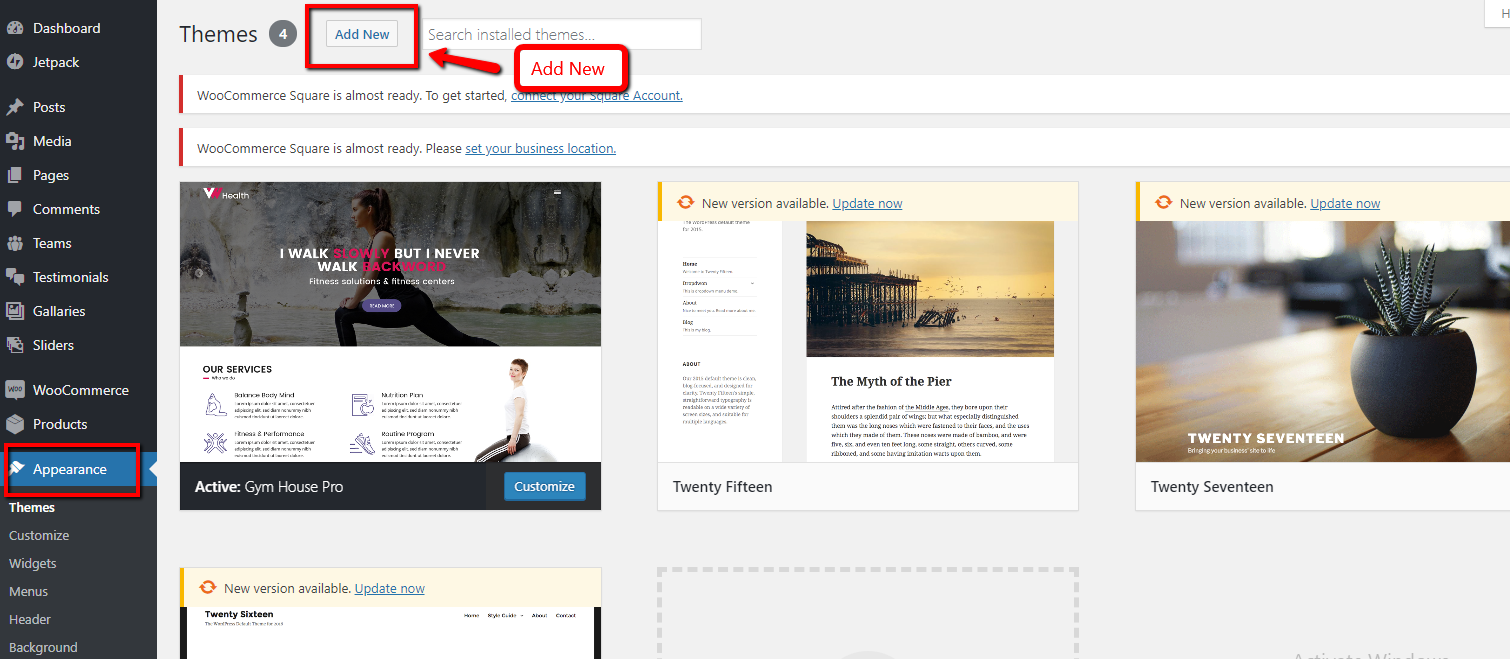This screenshot has height=659, width=1510.
Task: Click Update now for Twenty Seventeen
Action: 1345,203
